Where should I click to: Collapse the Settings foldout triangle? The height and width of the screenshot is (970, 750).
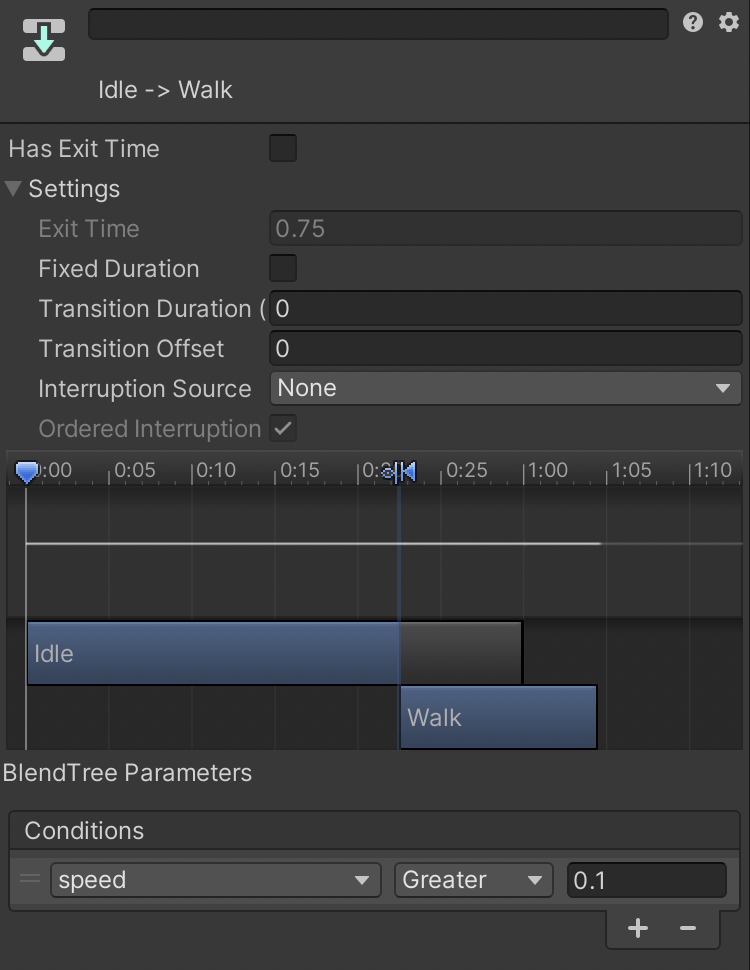coord(14,189)
